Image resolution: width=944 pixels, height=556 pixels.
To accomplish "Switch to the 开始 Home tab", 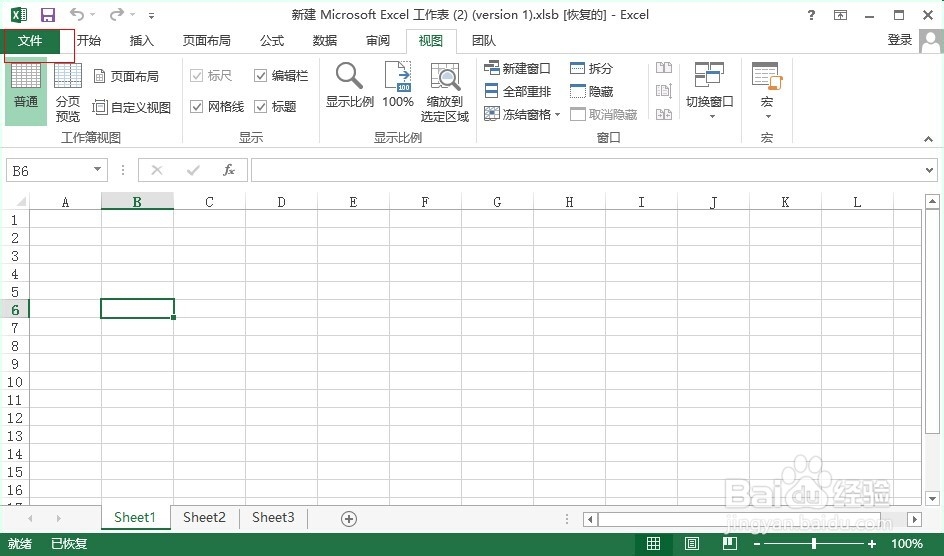I will click(x=88, y=40).
